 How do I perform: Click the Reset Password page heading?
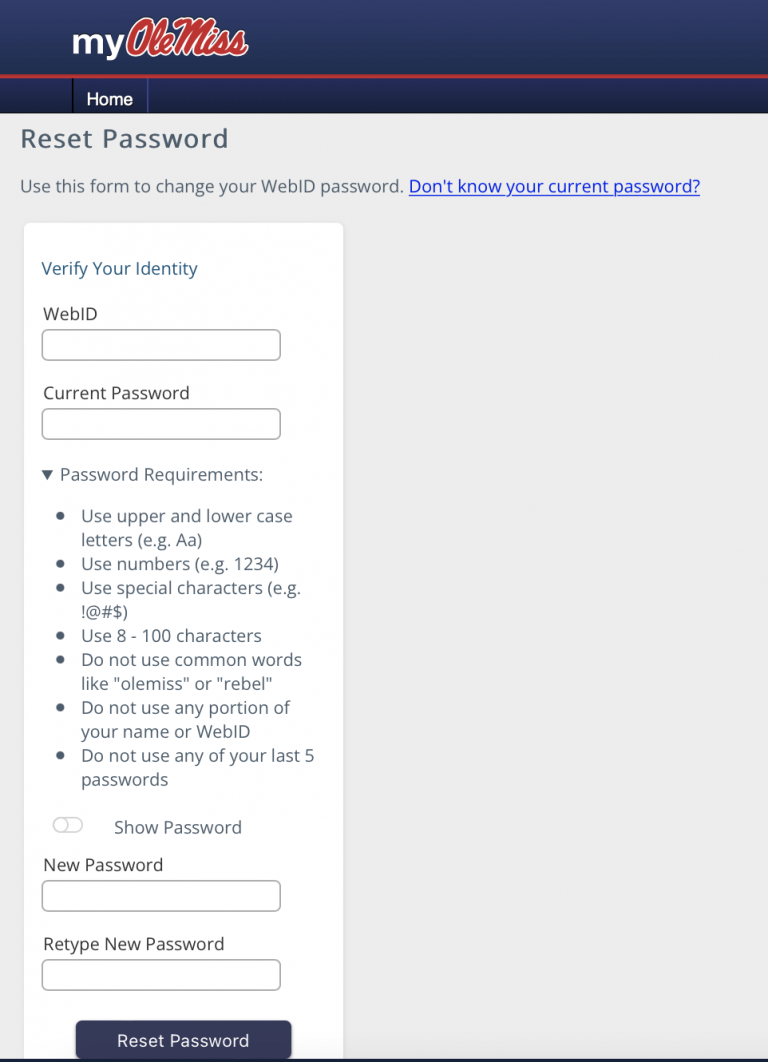pyautogui.click(x=125, y=139)
